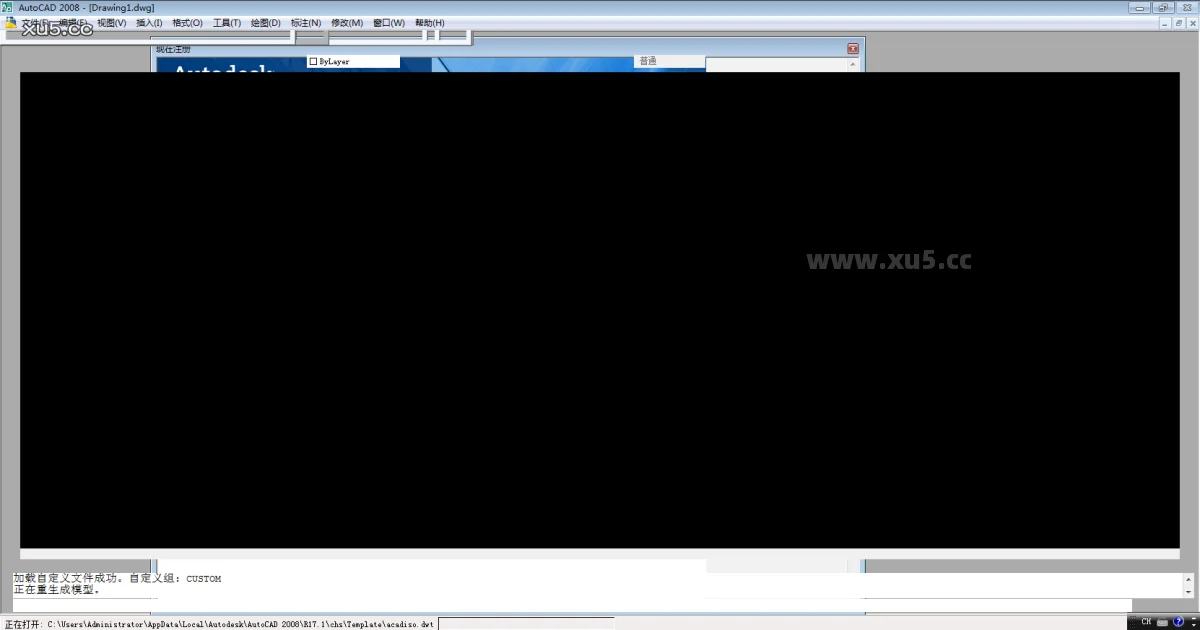Open the 标注(N) menu
Screen dimensions: 1200x630
(306, 23)
